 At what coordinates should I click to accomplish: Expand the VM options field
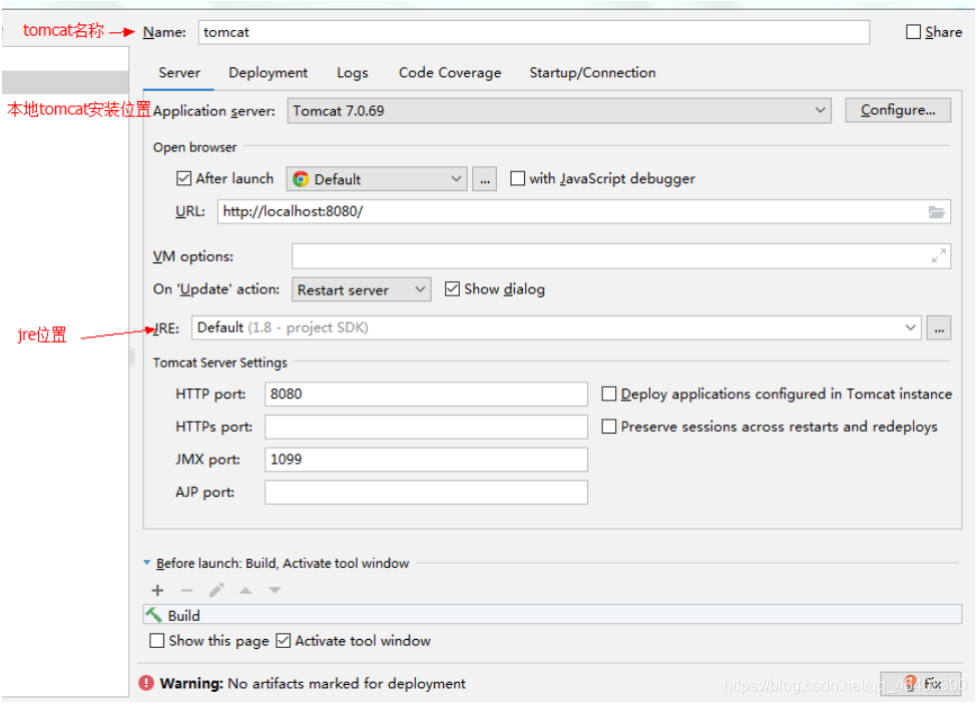point(938,255)
